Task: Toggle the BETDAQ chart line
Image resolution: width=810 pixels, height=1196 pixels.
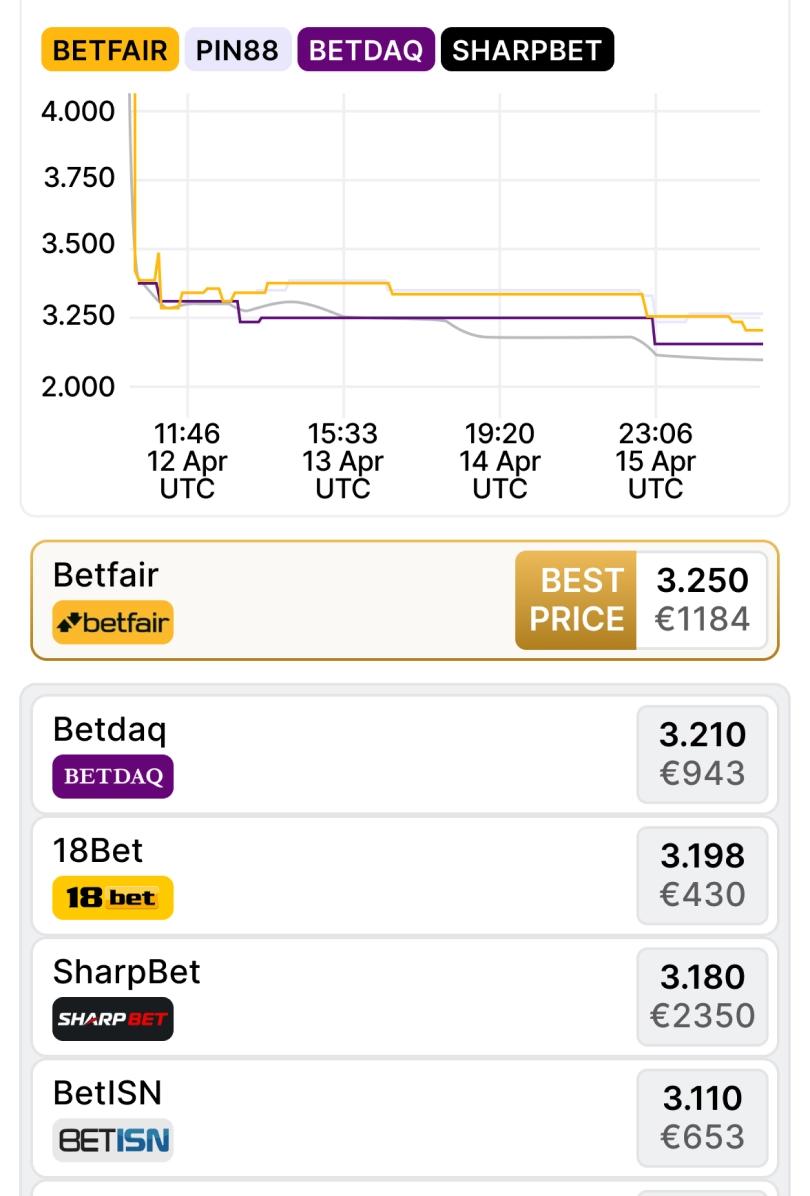Action: tap(366, 50)
